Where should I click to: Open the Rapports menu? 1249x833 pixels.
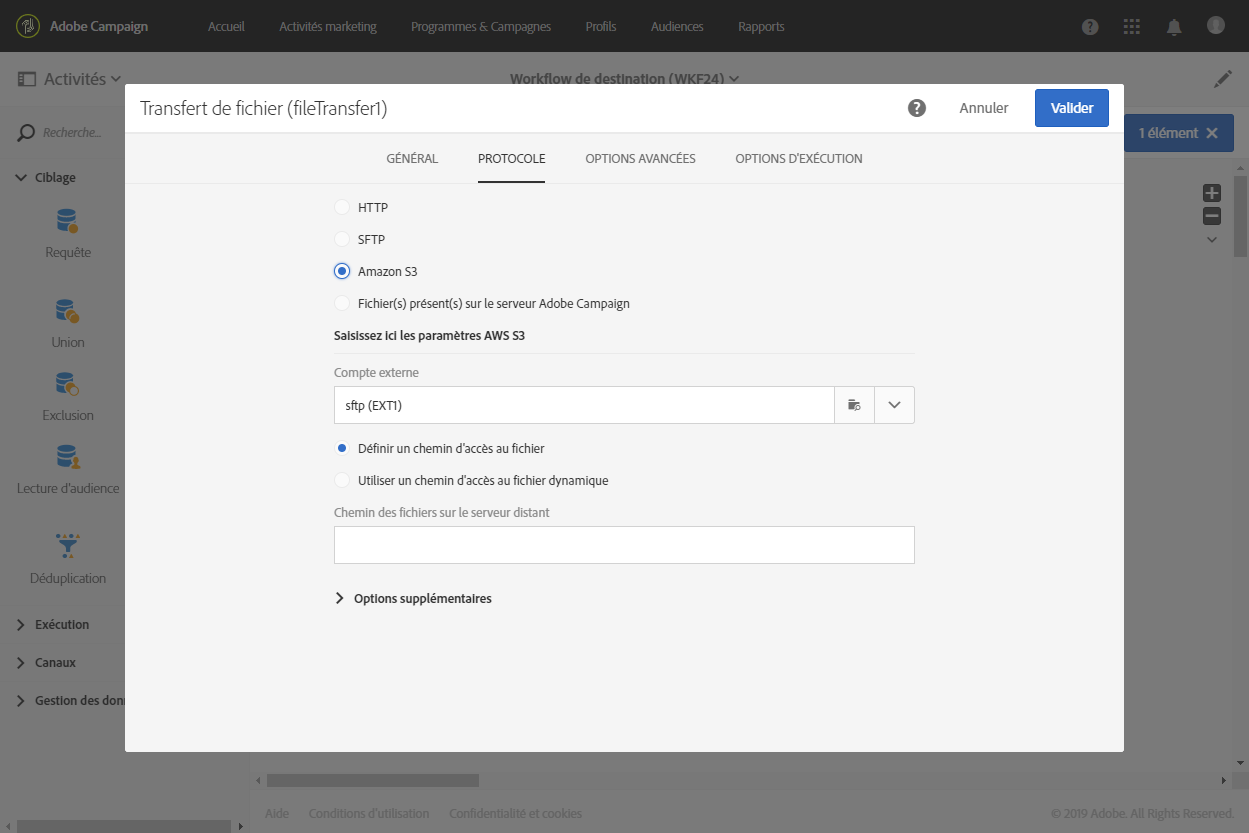click(761, 27)
